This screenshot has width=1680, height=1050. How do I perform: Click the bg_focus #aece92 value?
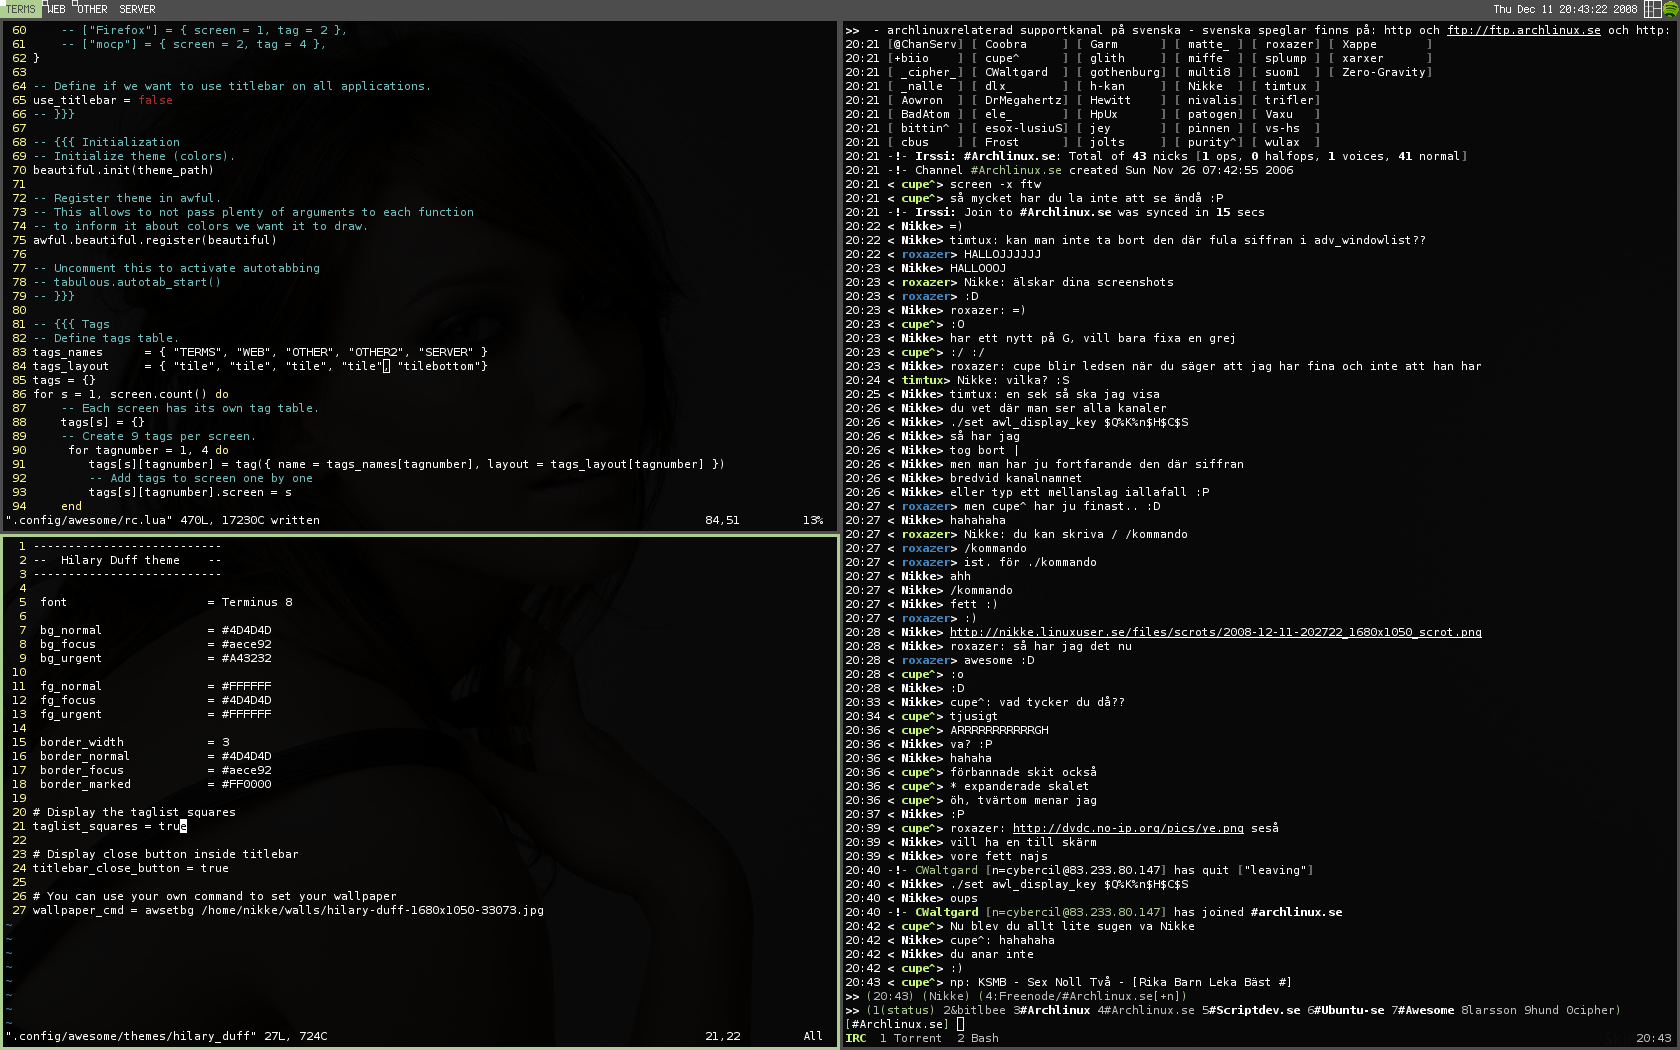pyautogui.click(x=246, y=644)
